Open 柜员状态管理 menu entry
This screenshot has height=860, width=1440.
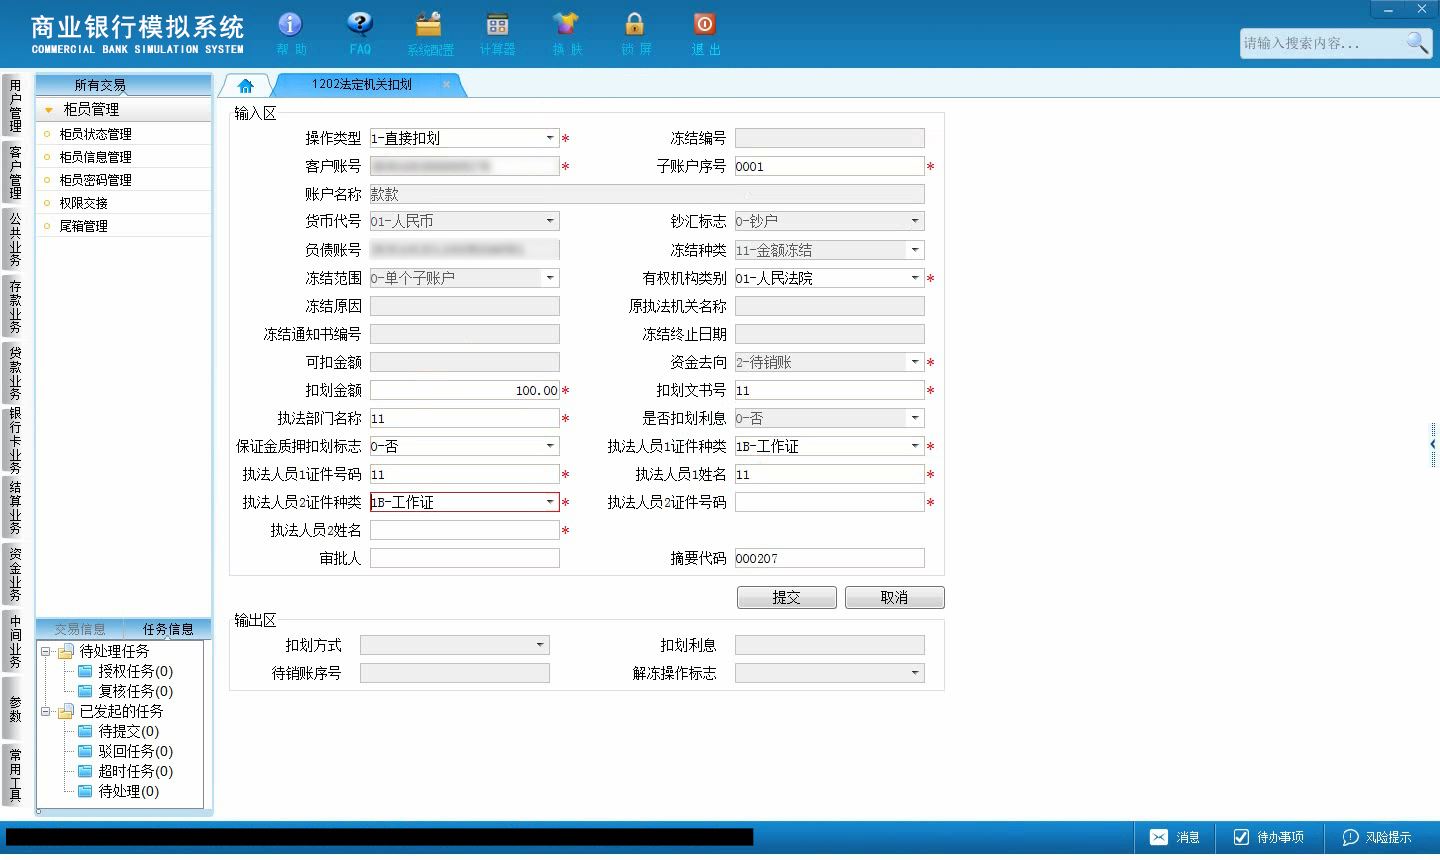coord(95,134)
